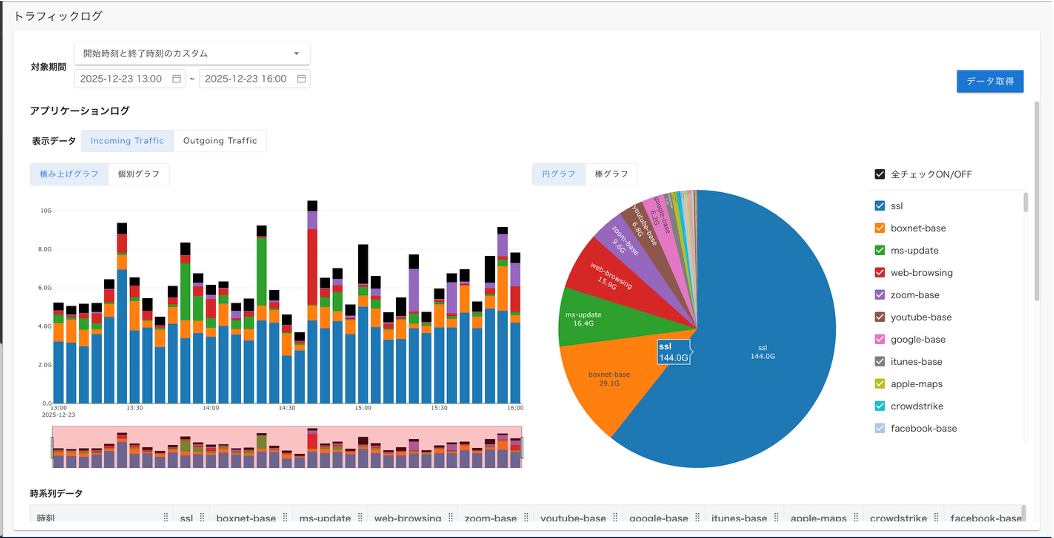Click the web-browsing column grip icon
The height and width of the screenshot is (538, 1054).
pyautogui.click(x=450, y=518)
